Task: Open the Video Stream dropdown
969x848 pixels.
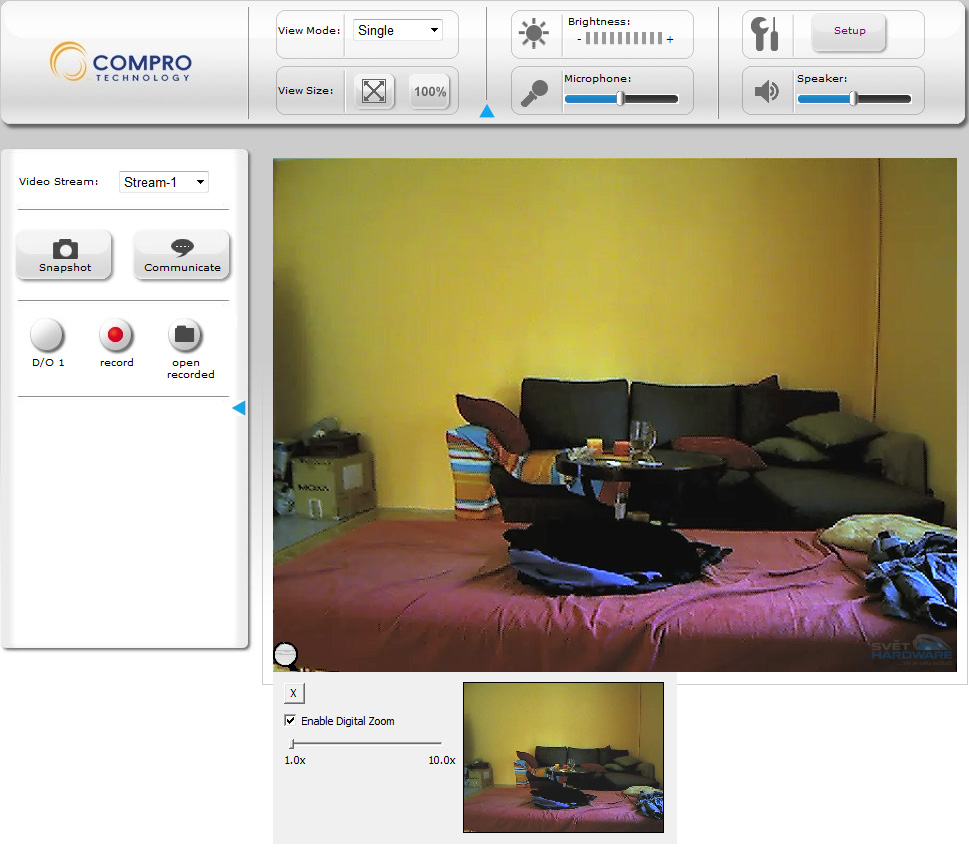Action: coord(164,182)
